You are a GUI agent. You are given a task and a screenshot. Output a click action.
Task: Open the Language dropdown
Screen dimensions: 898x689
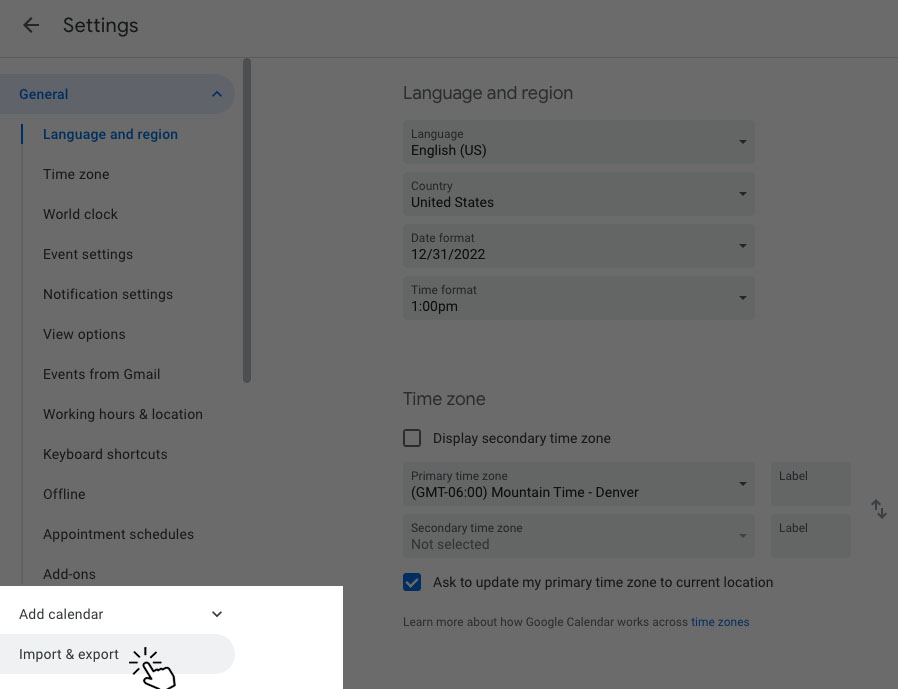[x=578, y=143]
